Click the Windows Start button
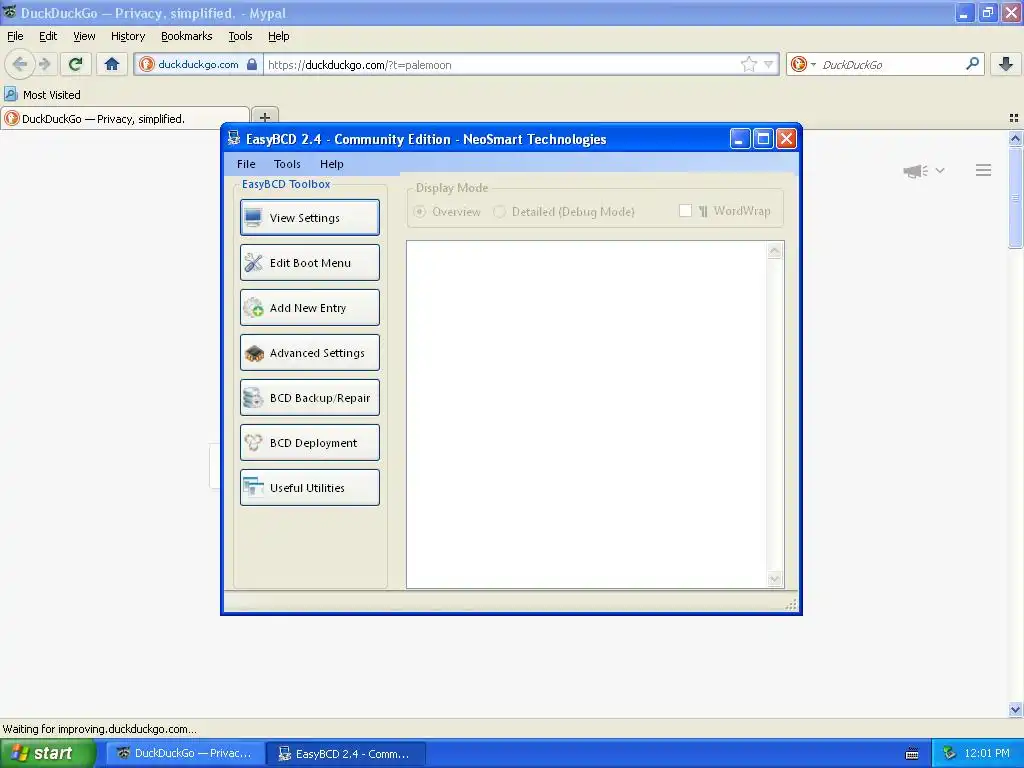This screenshot has width=1024, height=768. [48, 753]
